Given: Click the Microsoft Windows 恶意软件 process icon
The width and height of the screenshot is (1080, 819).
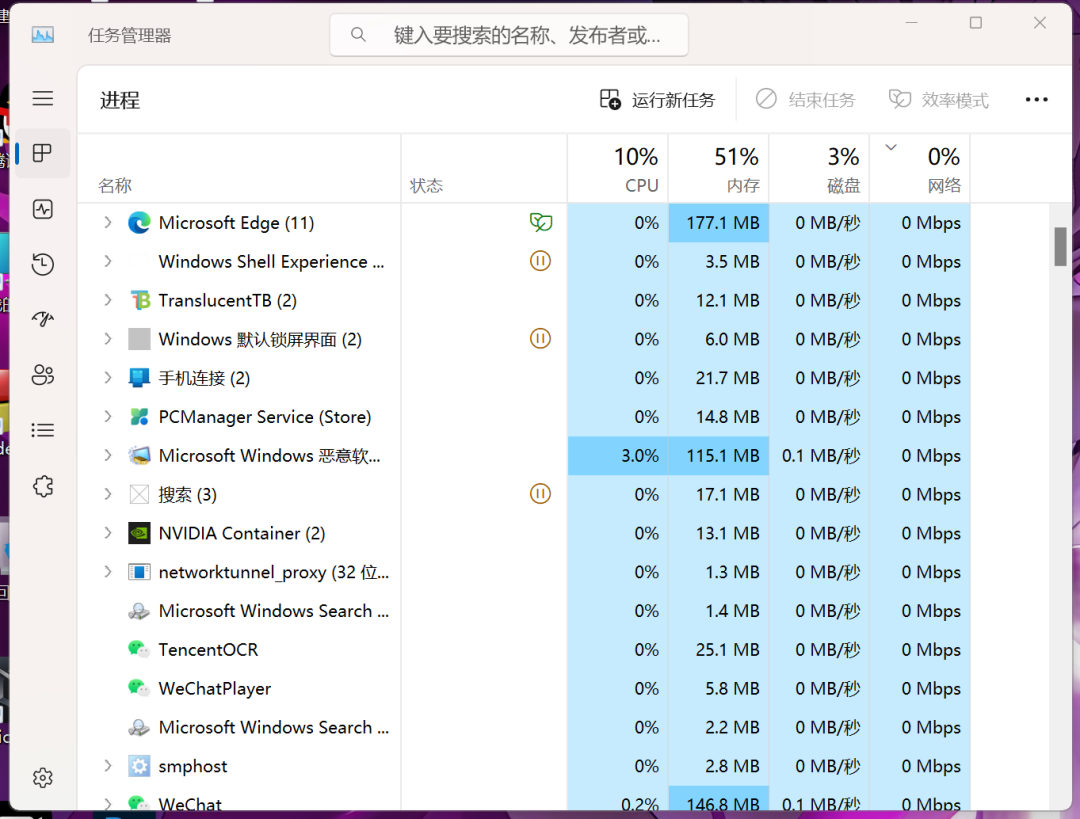Looking at the screenshot, I should pos(139,455).
